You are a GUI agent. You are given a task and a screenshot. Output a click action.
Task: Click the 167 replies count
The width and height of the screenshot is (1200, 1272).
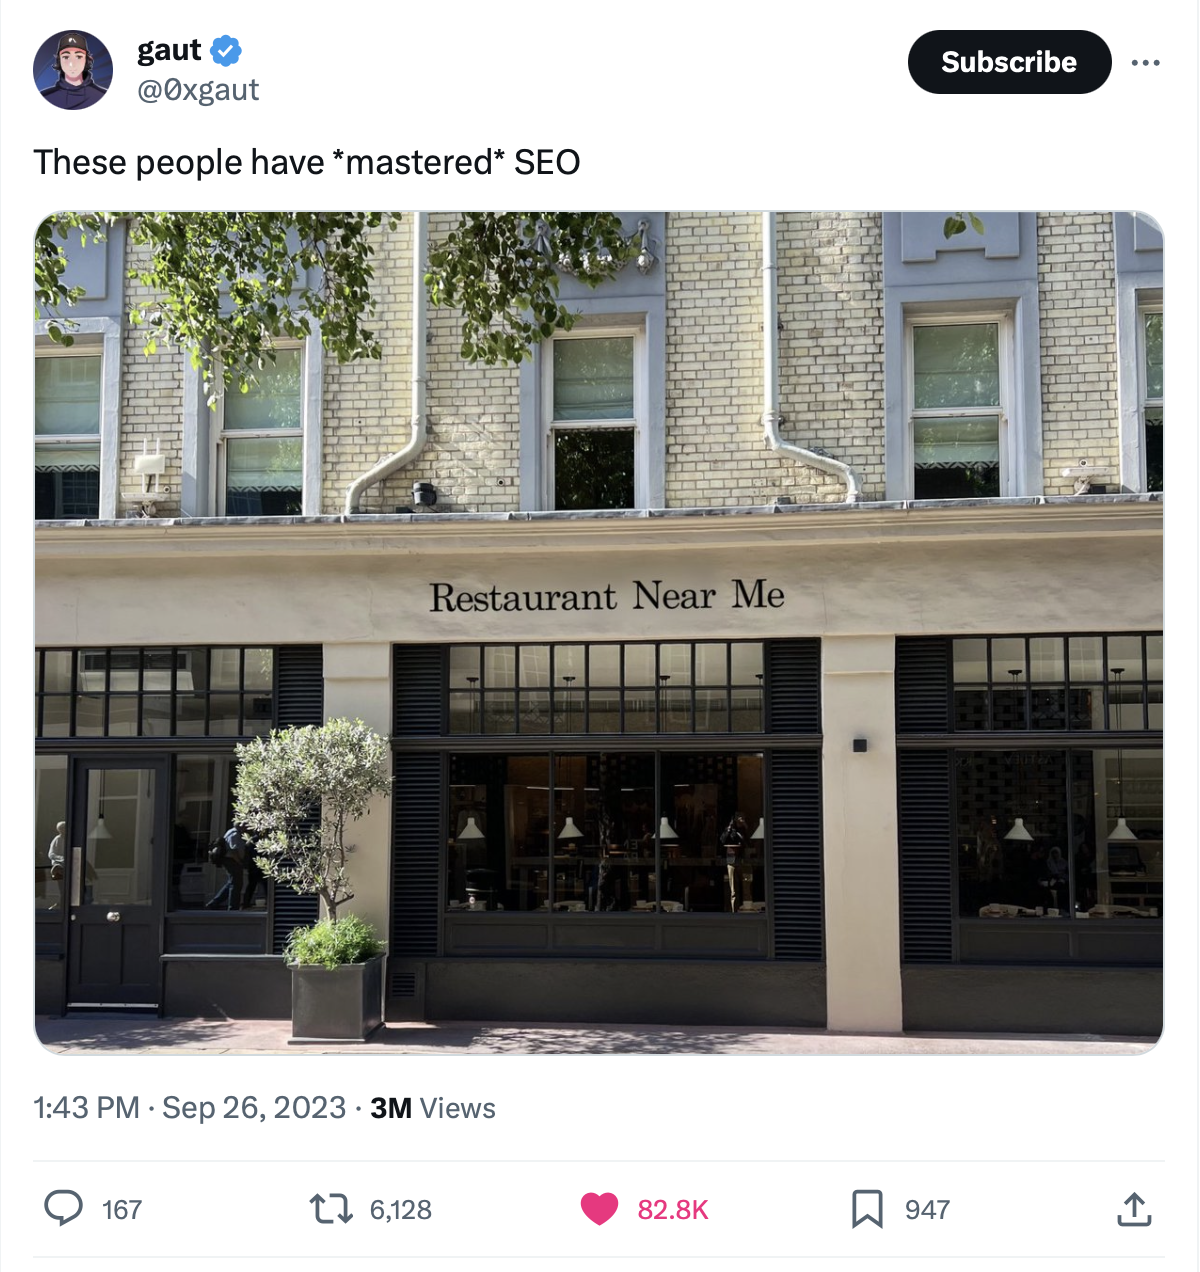pyautogui.click(x=122, y=1210)
